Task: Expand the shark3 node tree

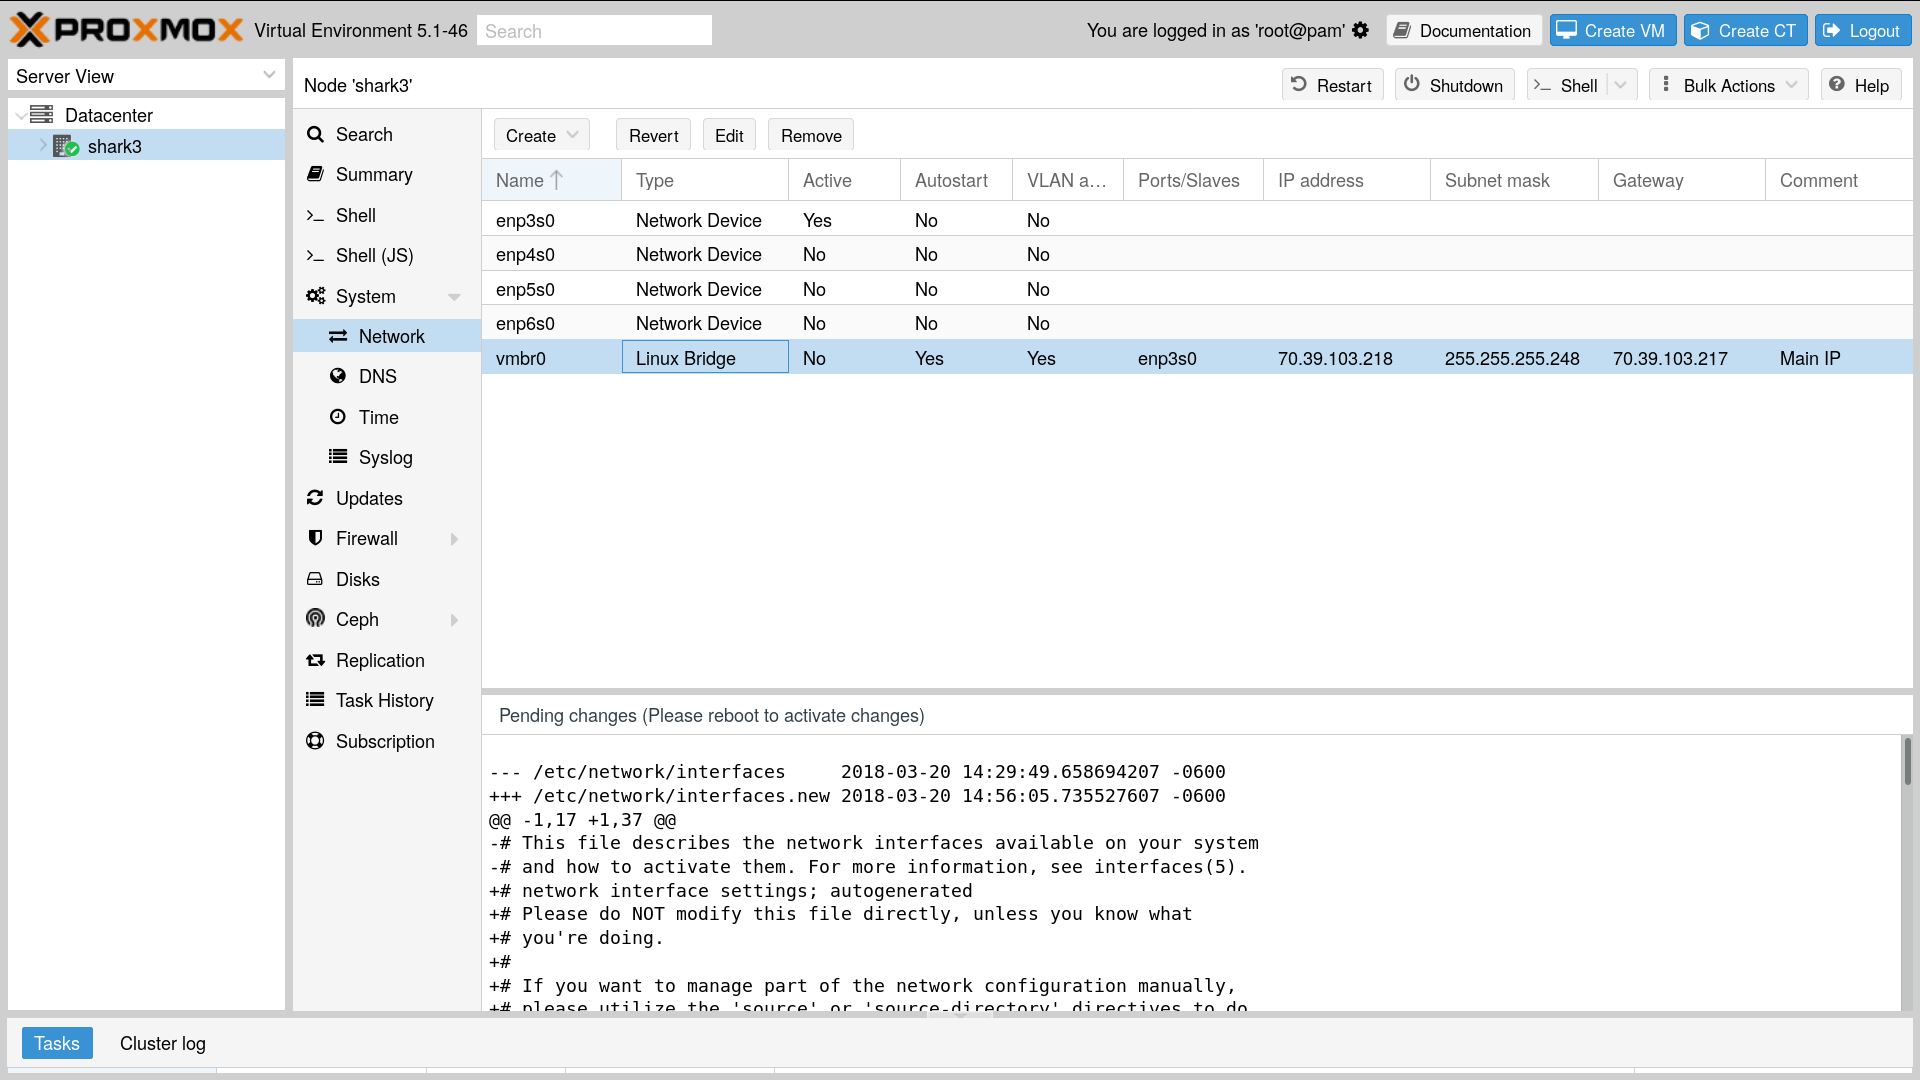Action: 43,146
